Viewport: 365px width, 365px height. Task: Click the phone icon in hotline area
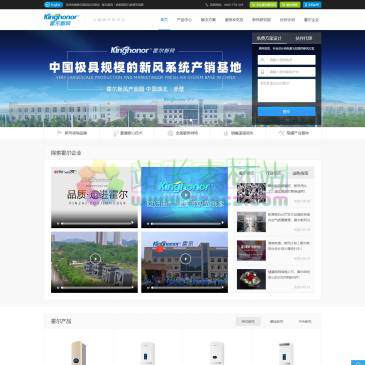[207, 5]
